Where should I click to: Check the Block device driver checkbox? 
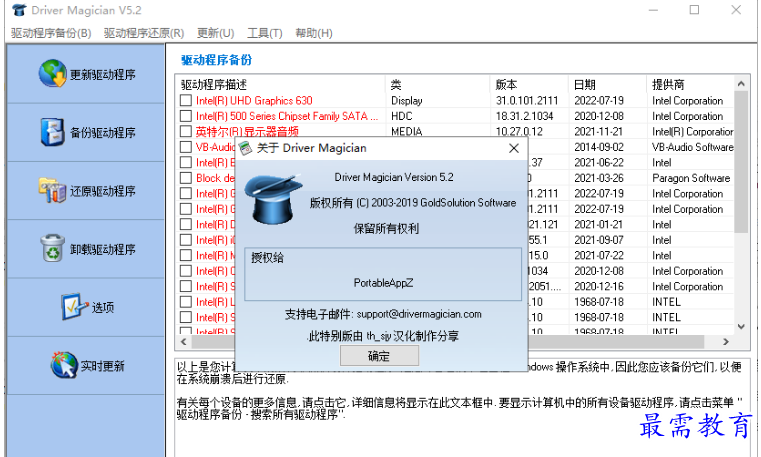coord(186,178)
